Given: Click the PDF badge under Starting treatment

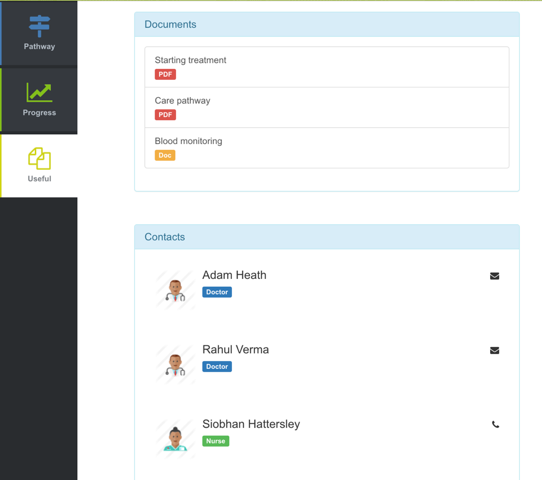Looking at the screenshot, I should [x=165, y=74].
